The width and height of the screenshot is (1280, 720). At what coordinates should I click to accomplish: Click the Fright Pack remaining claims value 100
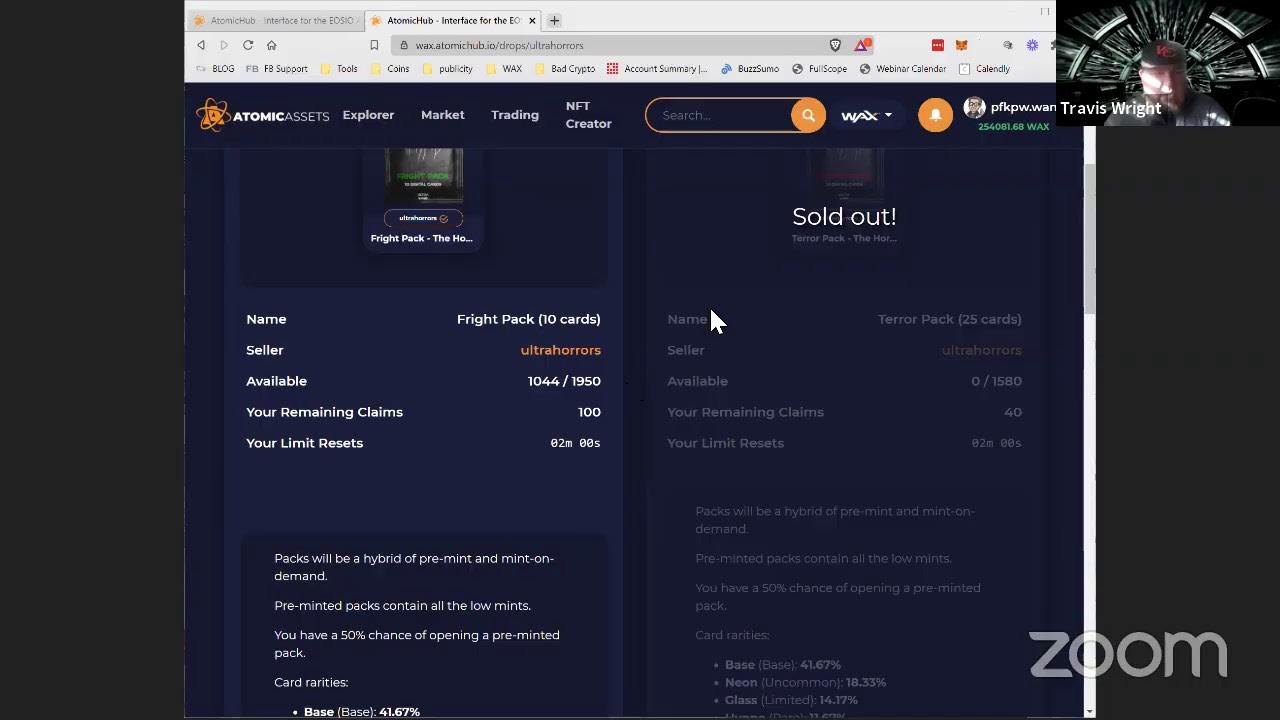[x=589, y=412]
